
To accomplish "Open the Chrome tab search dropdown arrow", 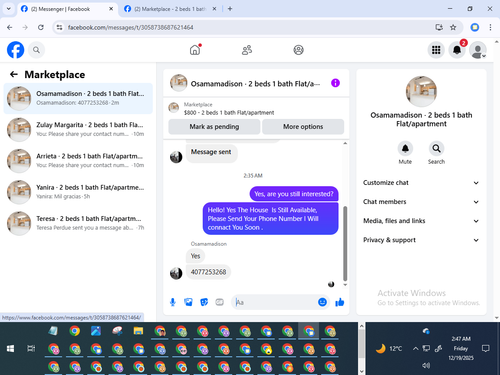I will pyautogui.click(x=9, y=9).
